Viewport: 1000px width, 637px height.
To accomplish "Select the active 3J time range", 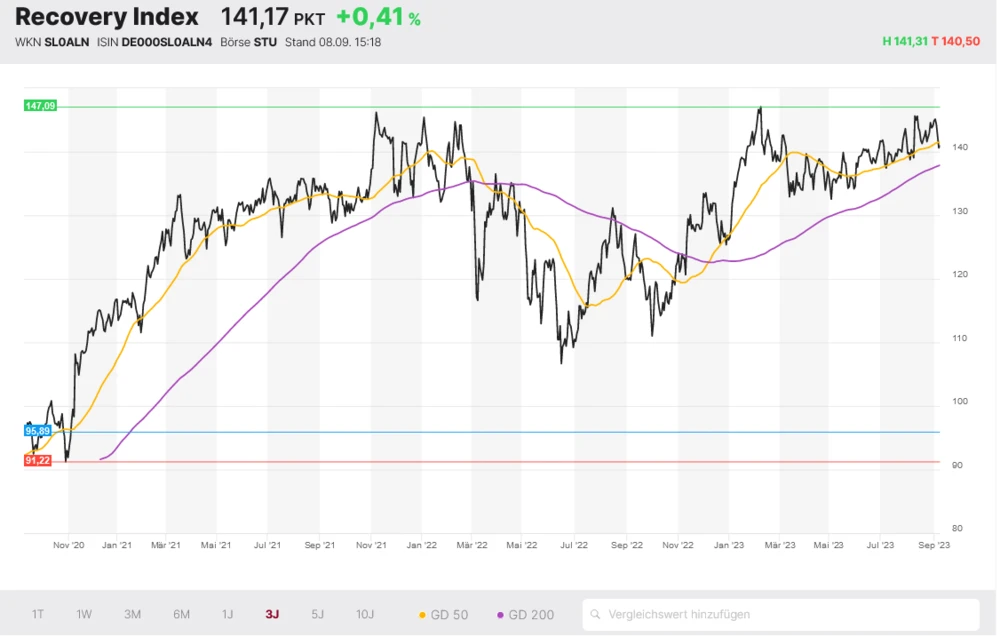I will [272, 614].
